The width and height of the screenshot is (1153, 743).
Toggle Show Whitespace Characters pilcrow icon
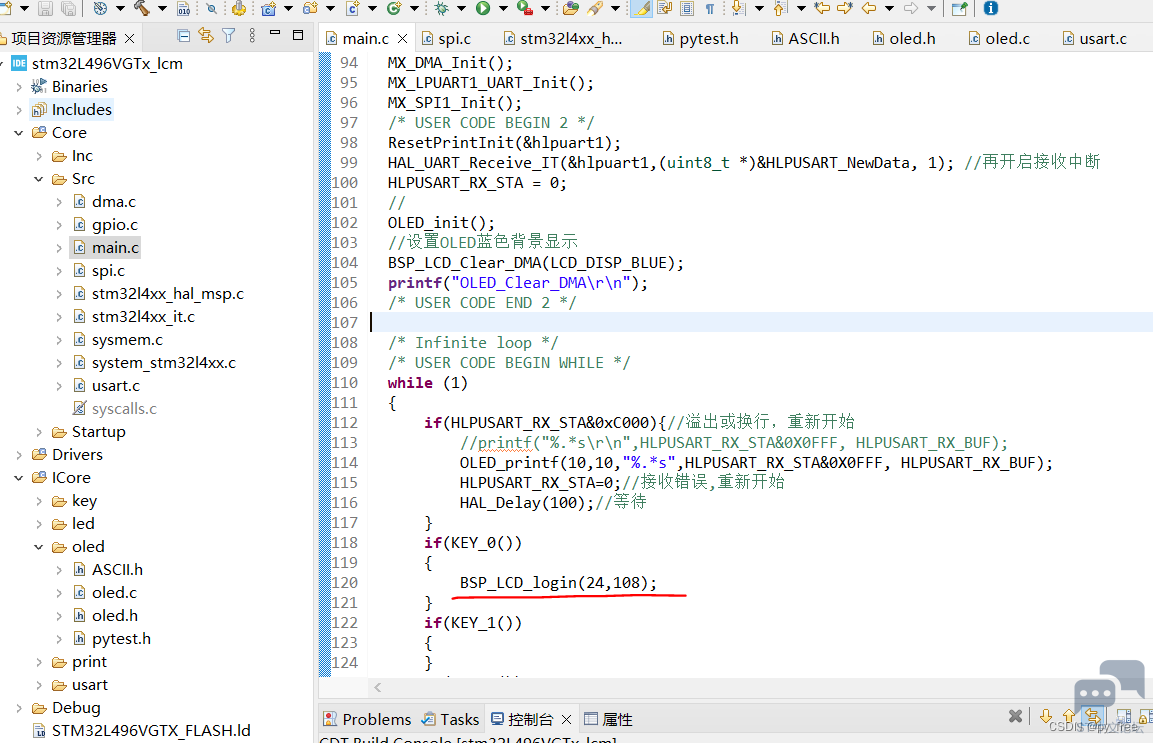coord(710,8)
